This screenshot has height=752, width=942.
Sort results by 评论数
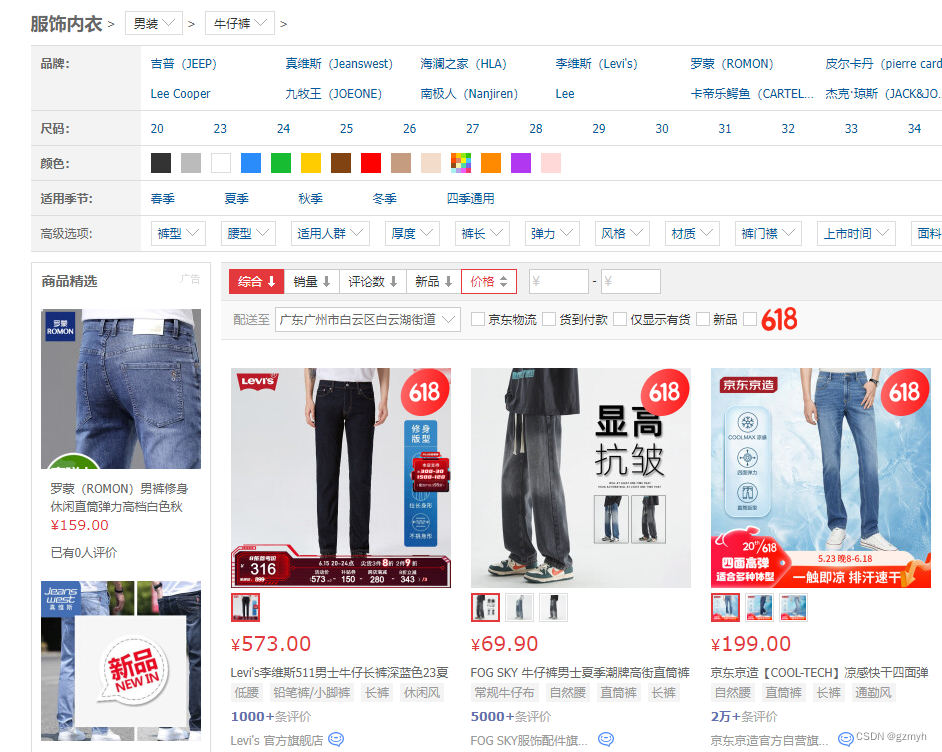coord(373,281)
